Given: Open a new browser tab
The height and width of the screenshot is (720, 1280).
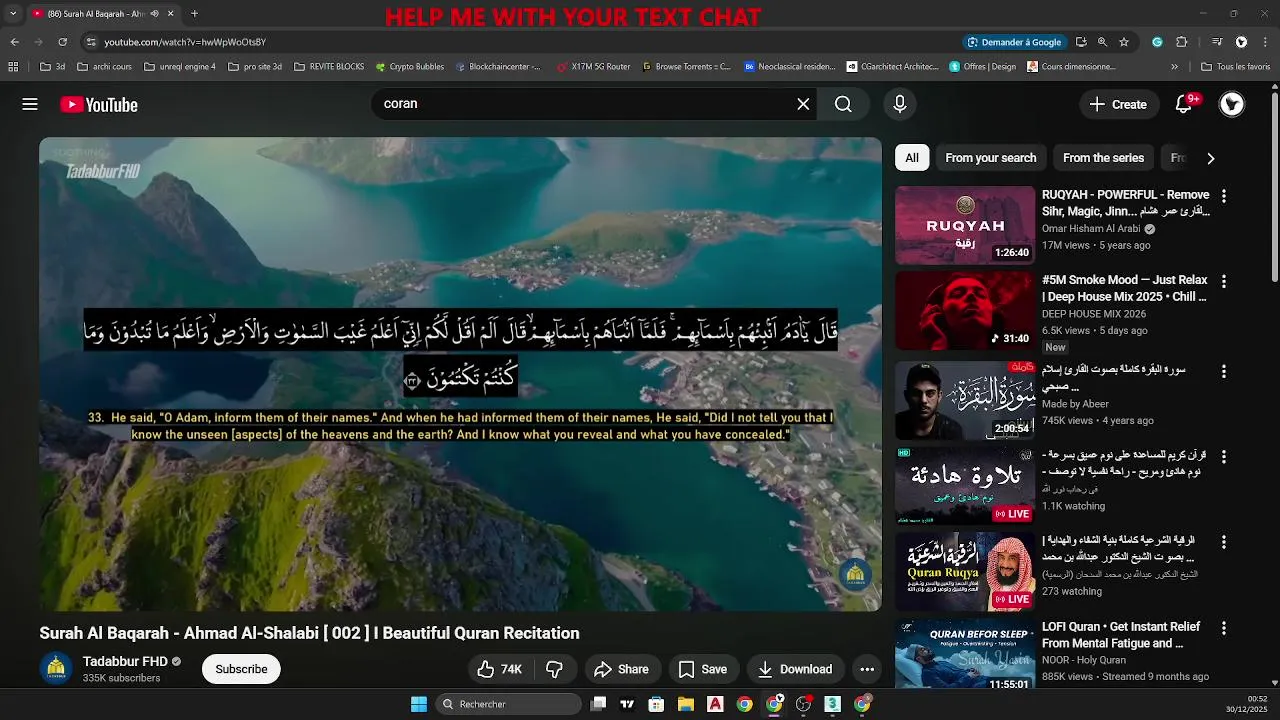Looking at the screenshot, I should click(194, 14).
